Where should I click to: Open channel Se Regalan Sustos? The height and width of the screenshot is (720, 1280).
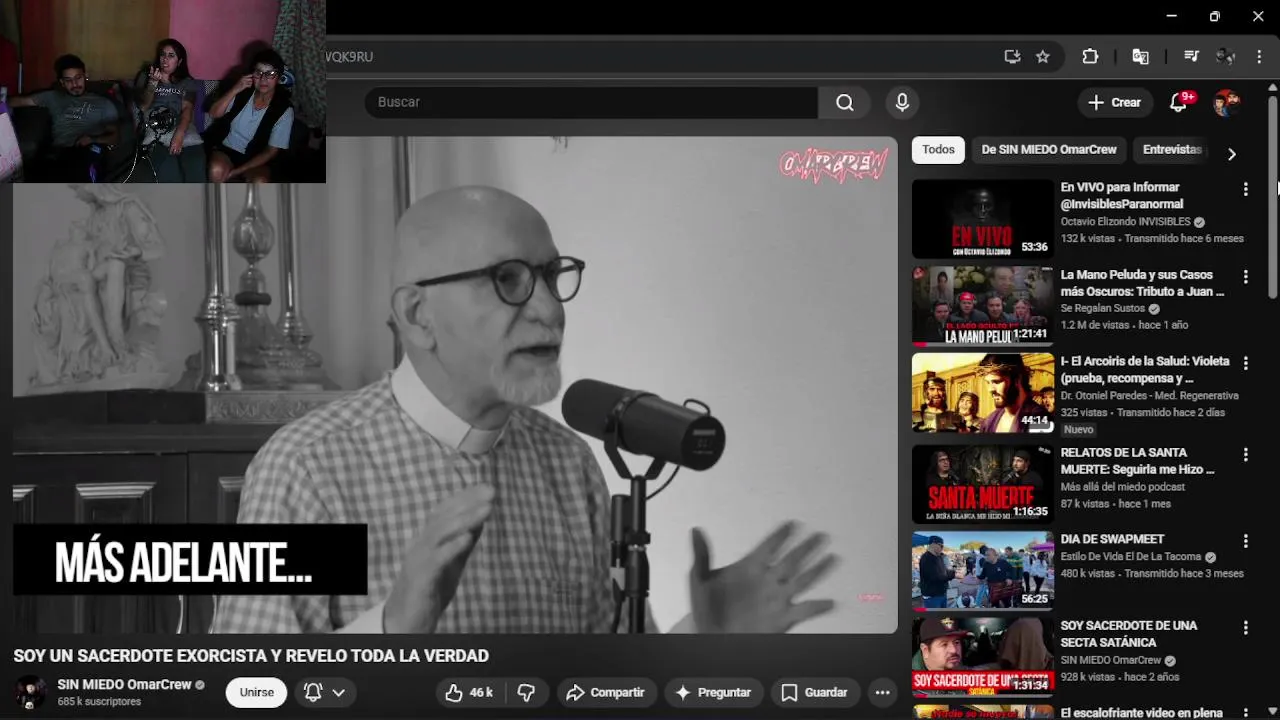[x=1102, y=309]
